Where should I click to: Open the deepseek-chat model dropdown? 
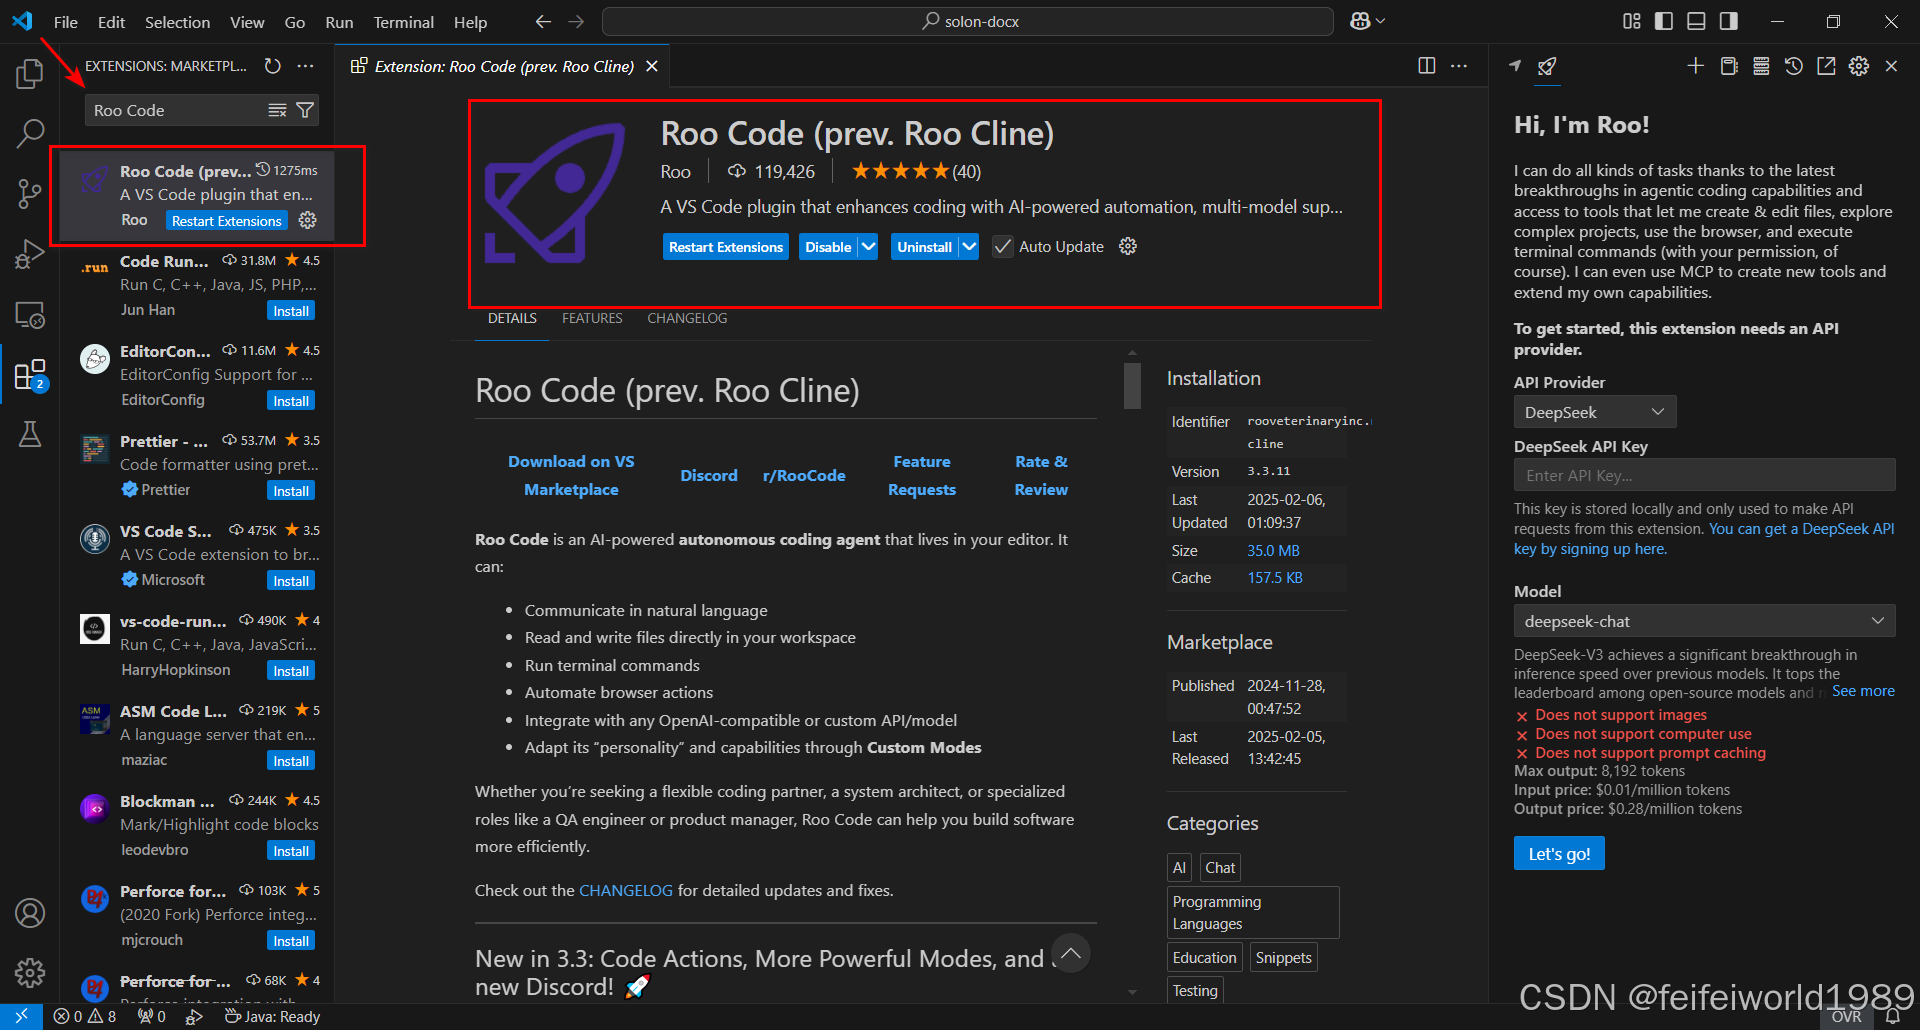tap(1704, 621)
